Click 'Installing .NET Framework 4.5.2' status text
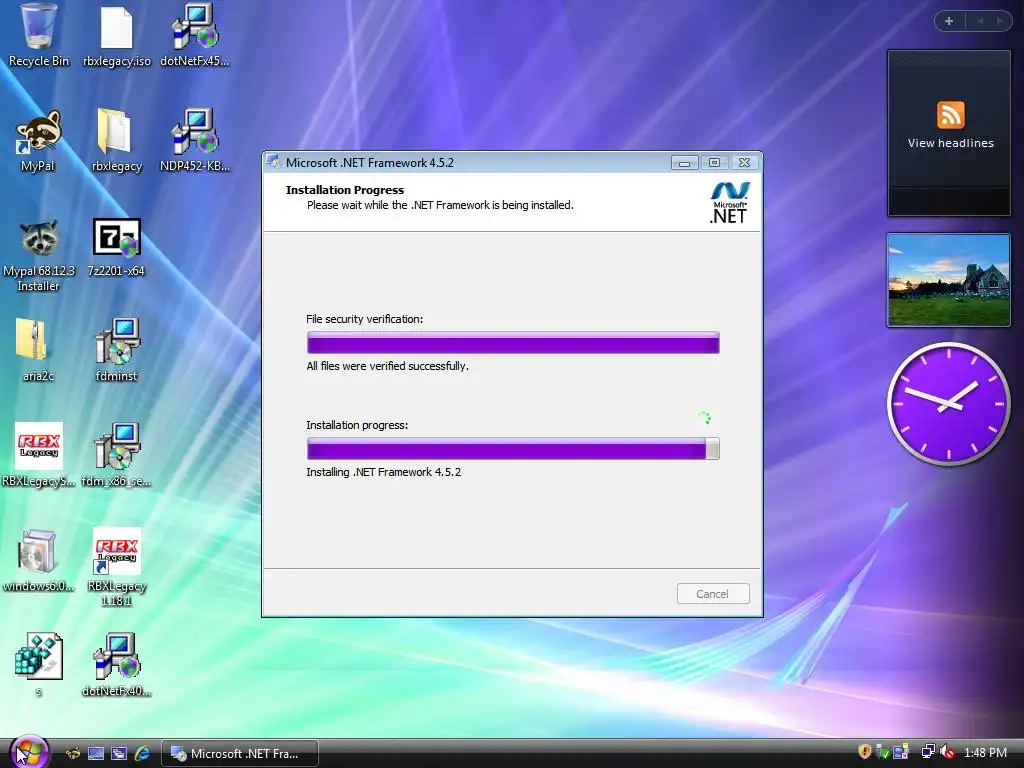Image resolution: width=1024 pixels, height=768 pixels. pos(383,472)
